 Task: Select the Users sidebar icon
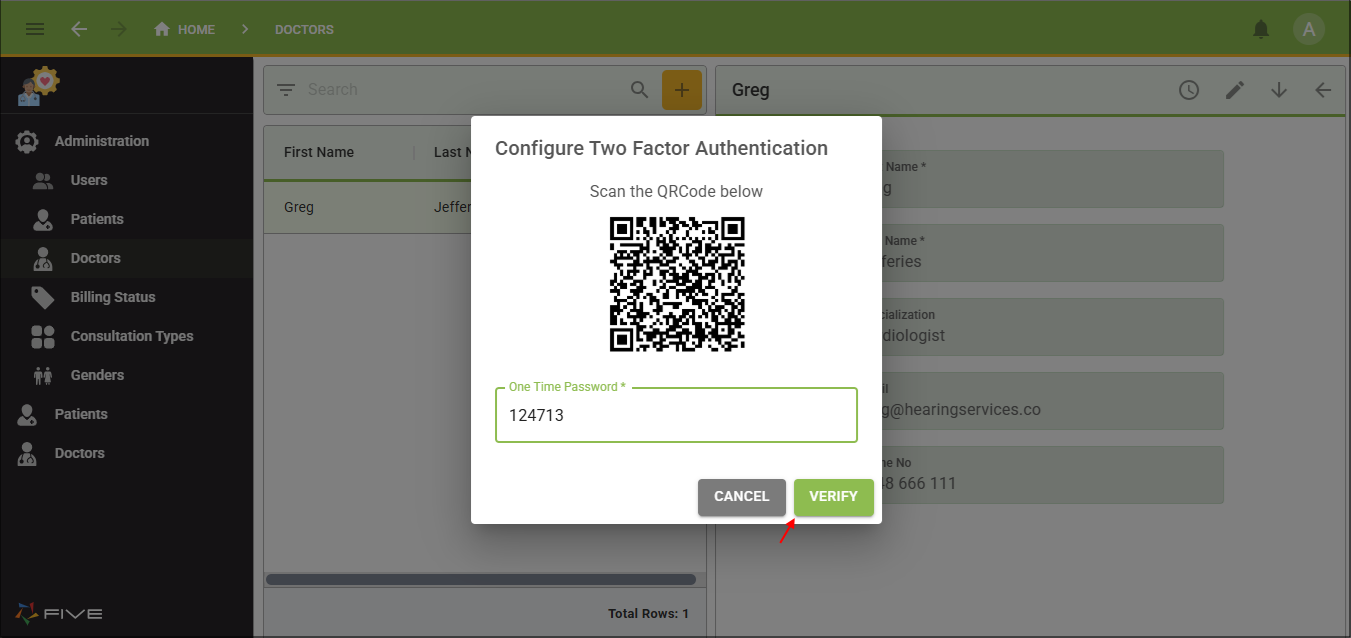tap(42, 180)
